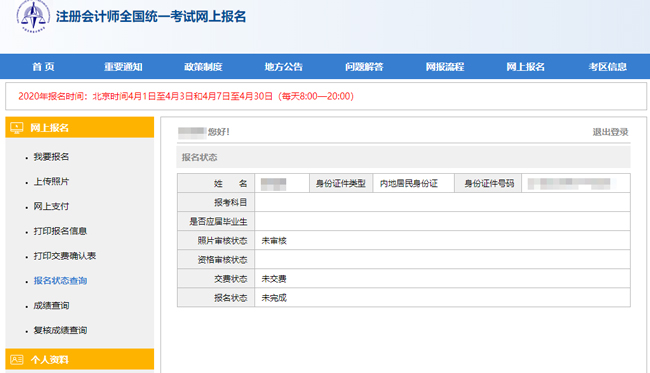Click the site title 注册会计师全国统一考试网上报名
650x373 pixels.
point(151,17)
